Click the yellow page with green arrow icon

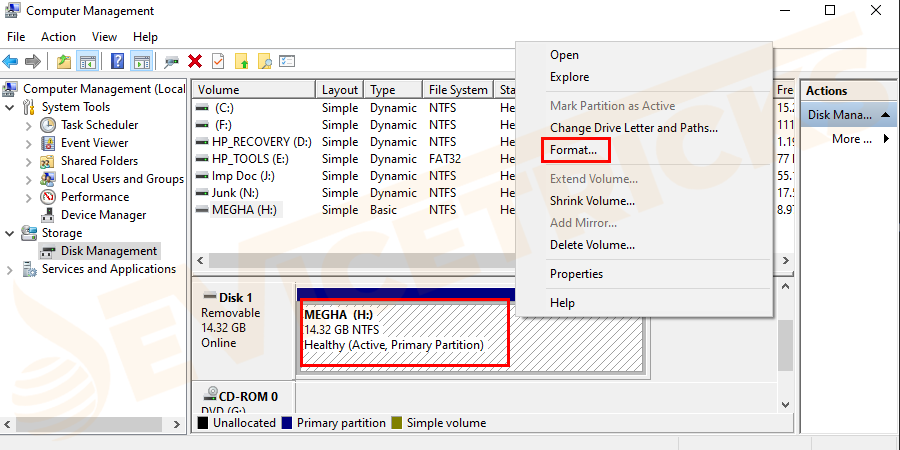coord(242,61)
